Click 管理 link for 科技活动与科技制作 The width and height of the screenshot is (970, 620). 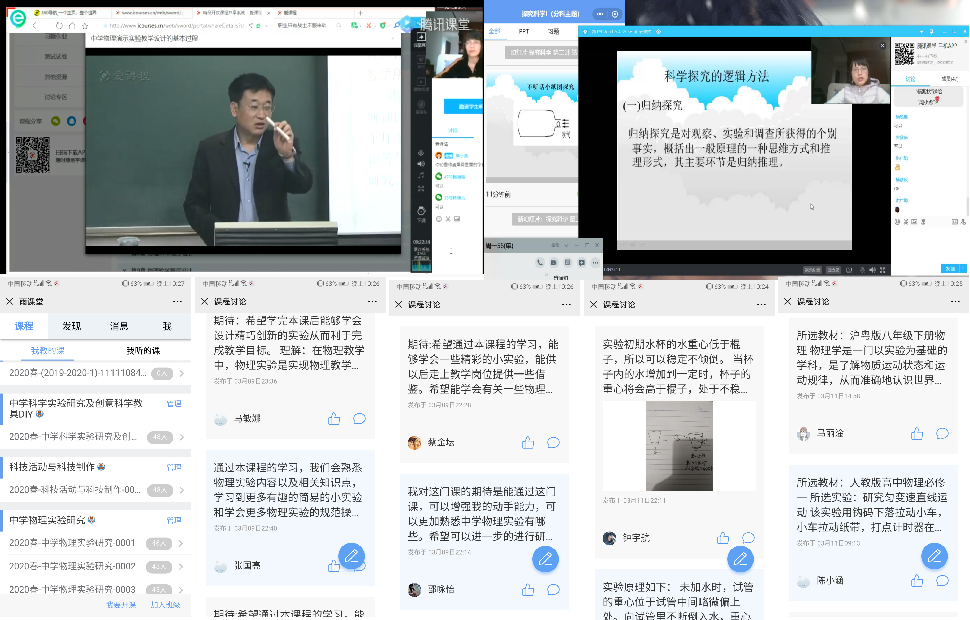point(174,467)
